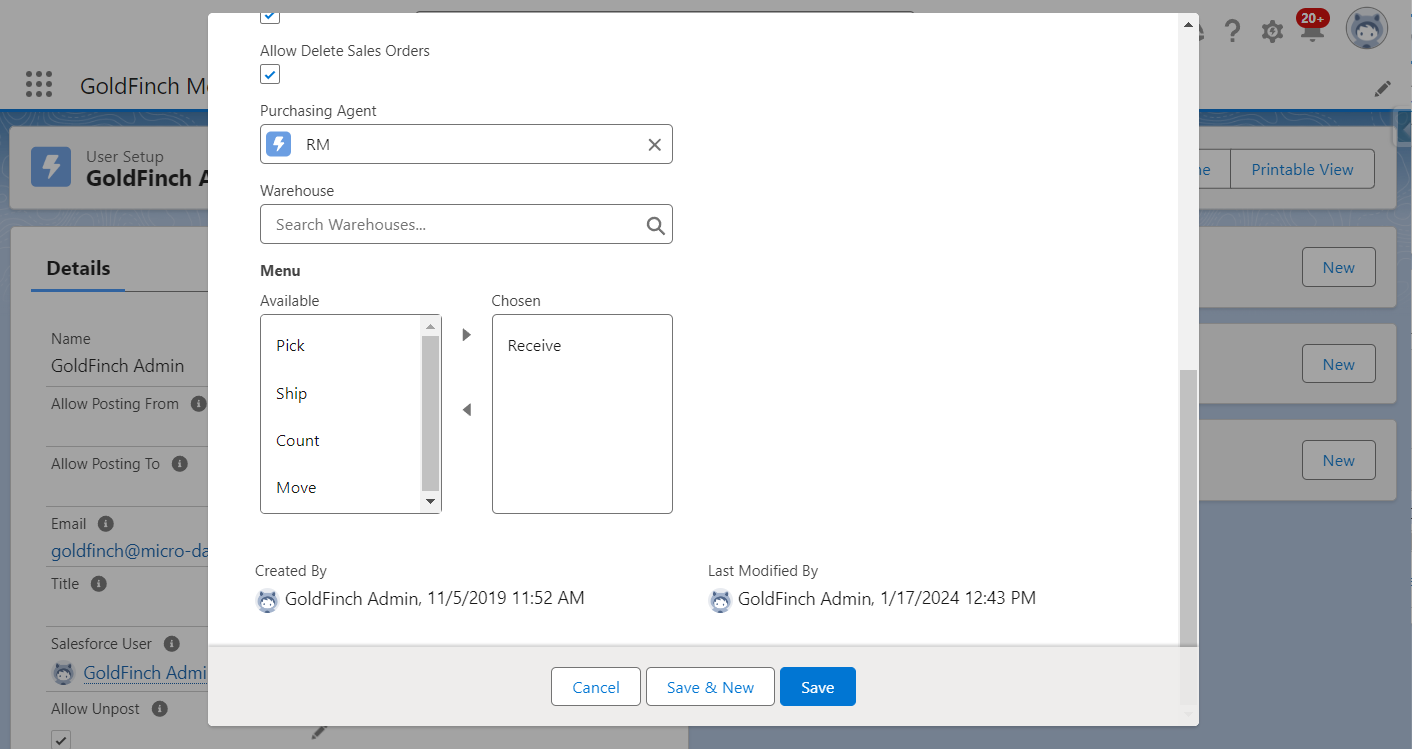Open the Setup gear icon
1412x749 pixels.
click(x=1272, y=31)
